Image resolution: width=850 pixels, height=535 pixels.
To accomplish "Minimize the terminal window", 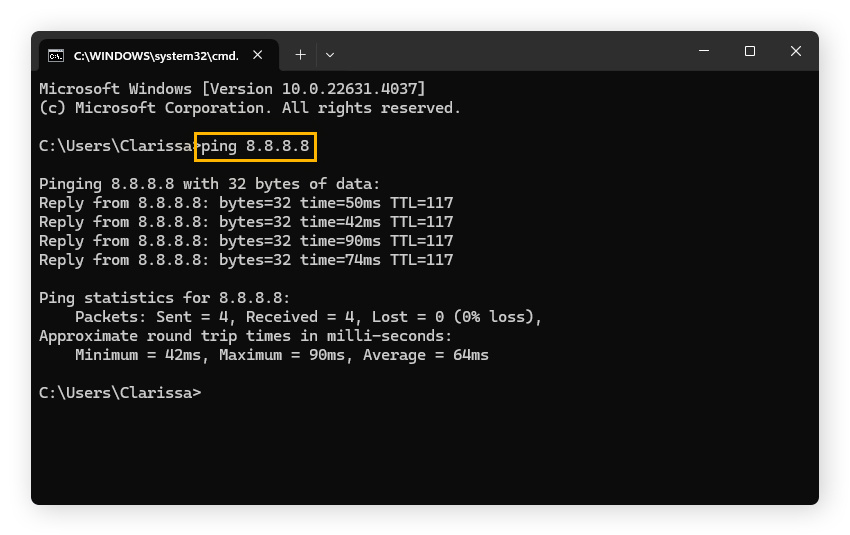I will [x=704, y=52].
